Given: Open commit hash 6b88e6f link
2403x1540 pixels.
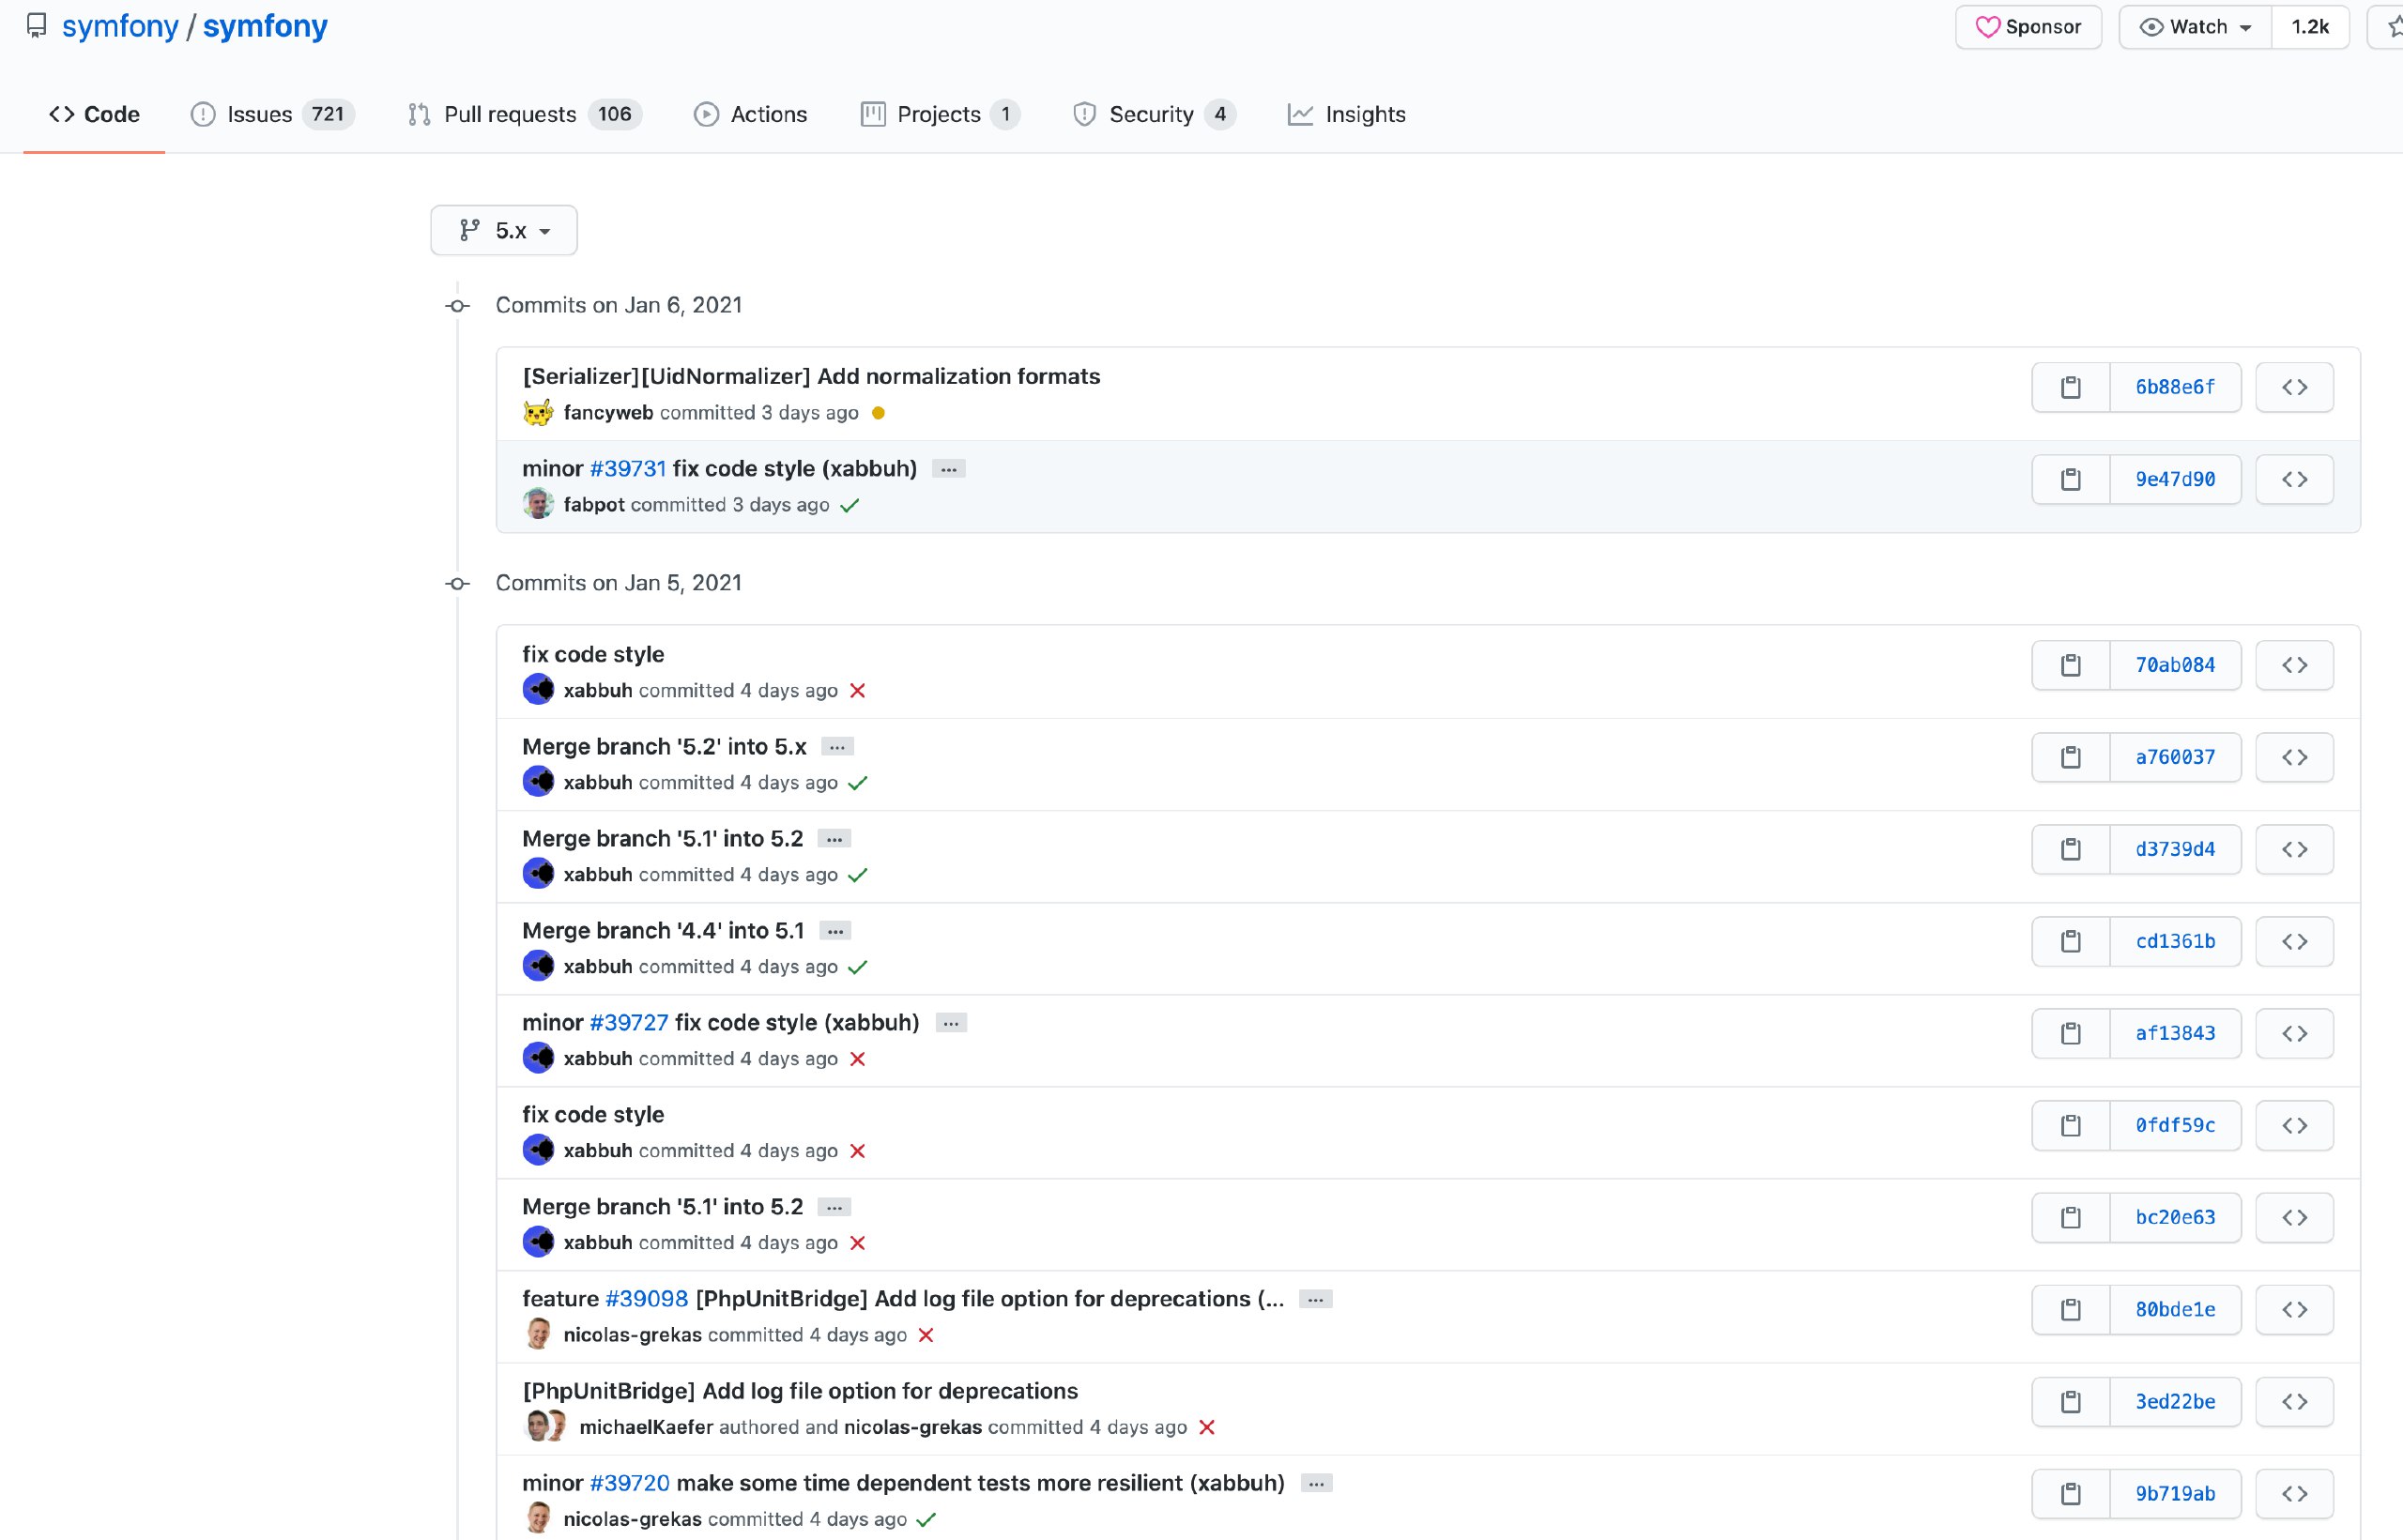Looking at the screenshot, I should (2175, 387).
